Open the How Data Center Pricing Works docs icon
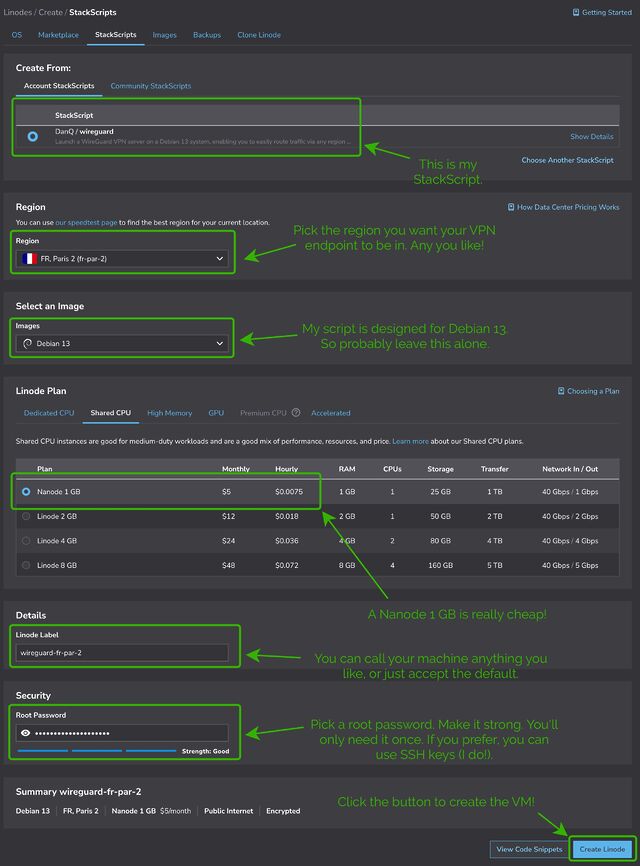This screenshot has width=640, height=866. click(x=512, y=206)
